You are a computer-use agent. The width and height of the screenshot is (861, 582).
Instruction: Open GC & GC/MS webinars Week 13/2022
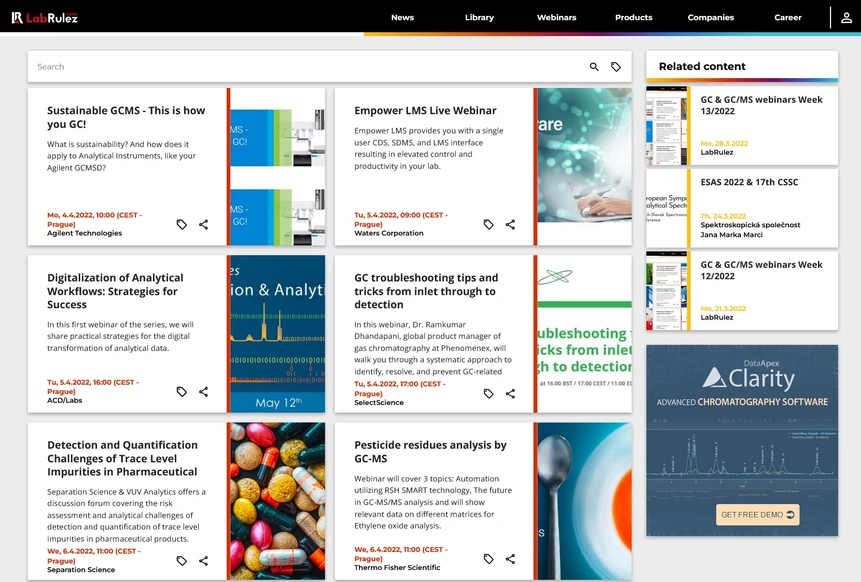761,105
